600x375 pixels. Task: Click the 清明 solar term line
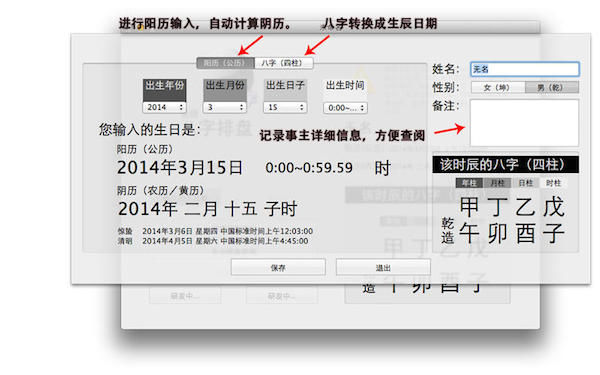(213, 241)
